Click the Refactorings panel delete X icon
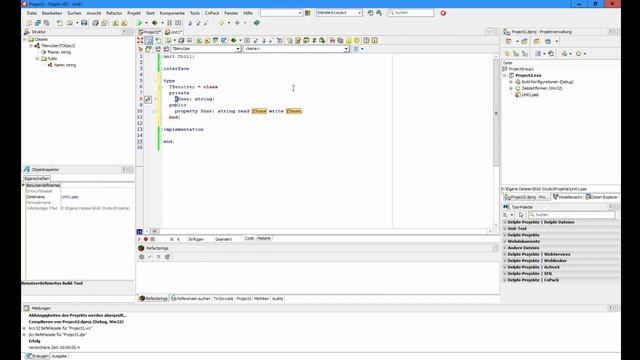 [159, 257]
